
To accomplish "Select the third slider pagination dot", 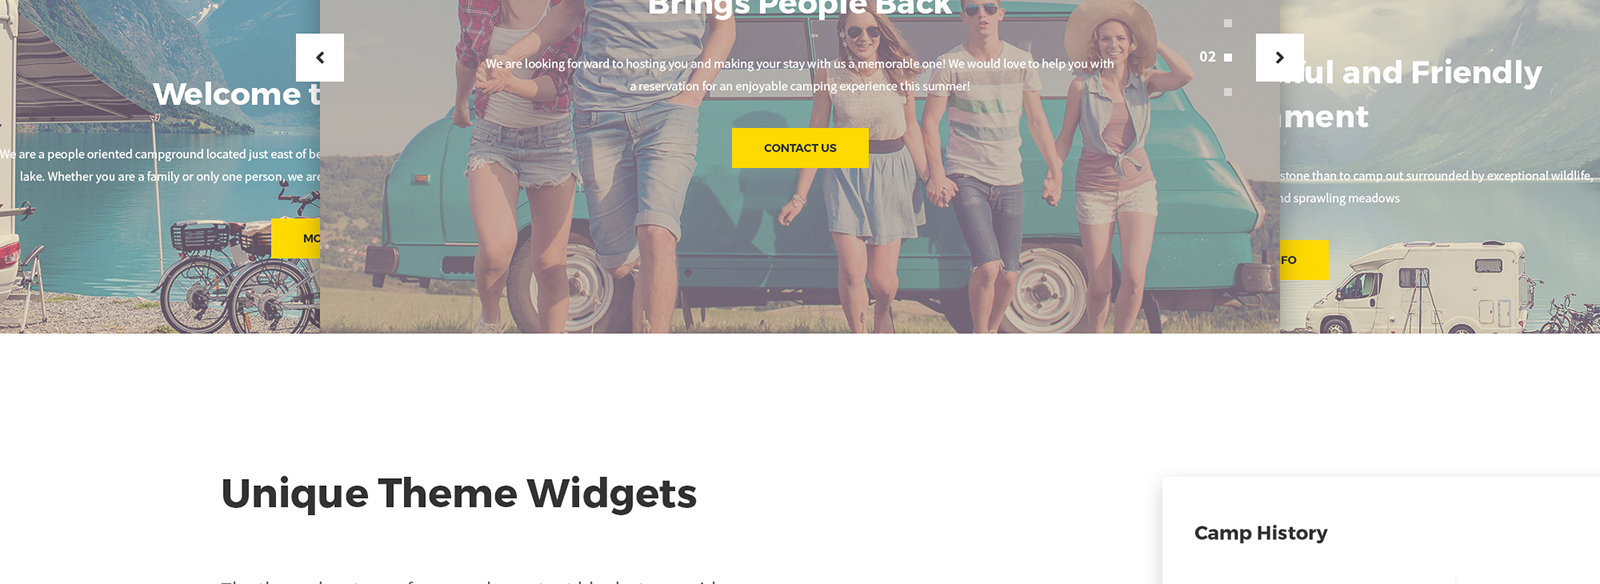I will click(x=1228, y=92).
